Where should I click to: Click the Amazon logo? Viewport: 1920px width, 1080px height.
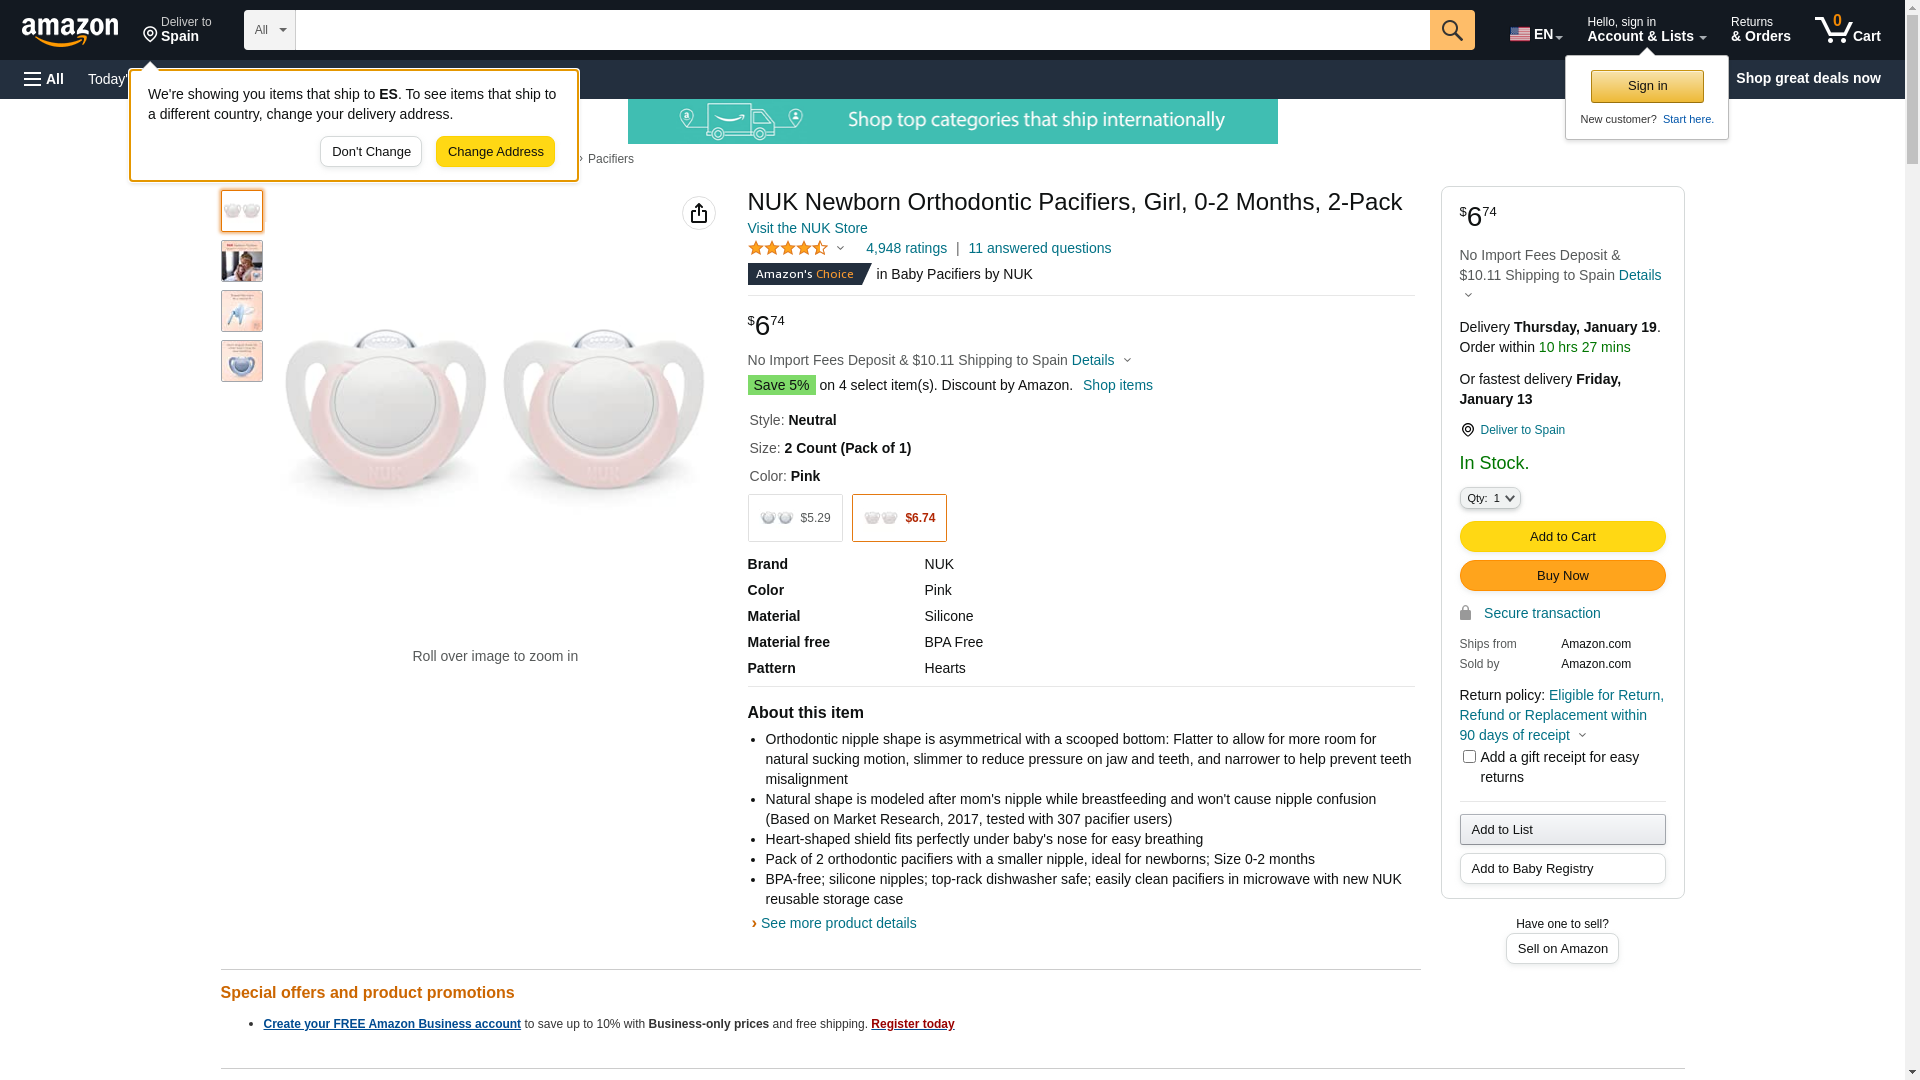pyautogui.click(x=70, y=31)
